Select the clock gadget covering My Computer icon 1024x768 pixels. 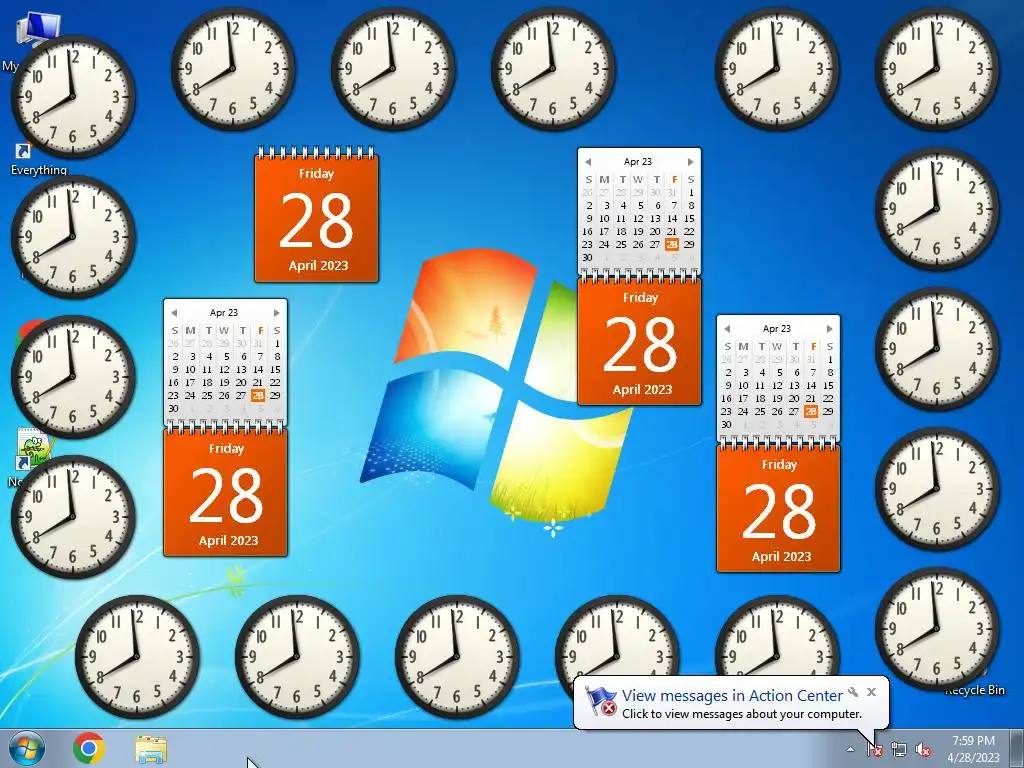(72, 97)
